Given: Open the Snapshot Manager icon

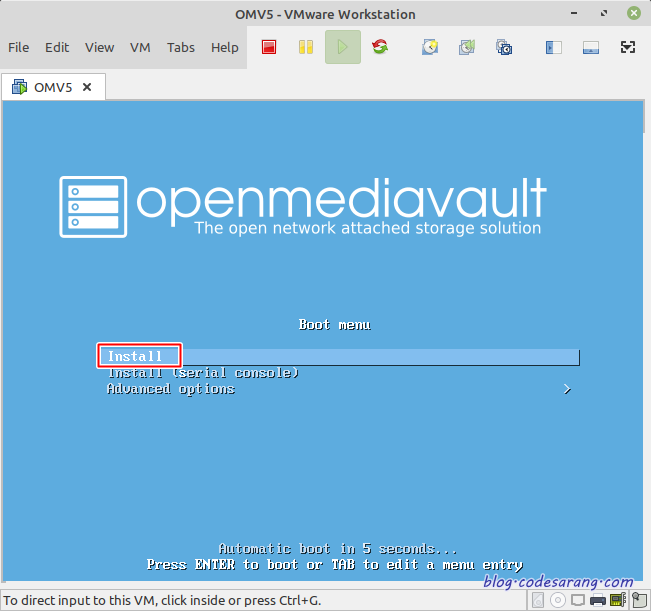Looking at the screenshot, I should tap(504, 47).
